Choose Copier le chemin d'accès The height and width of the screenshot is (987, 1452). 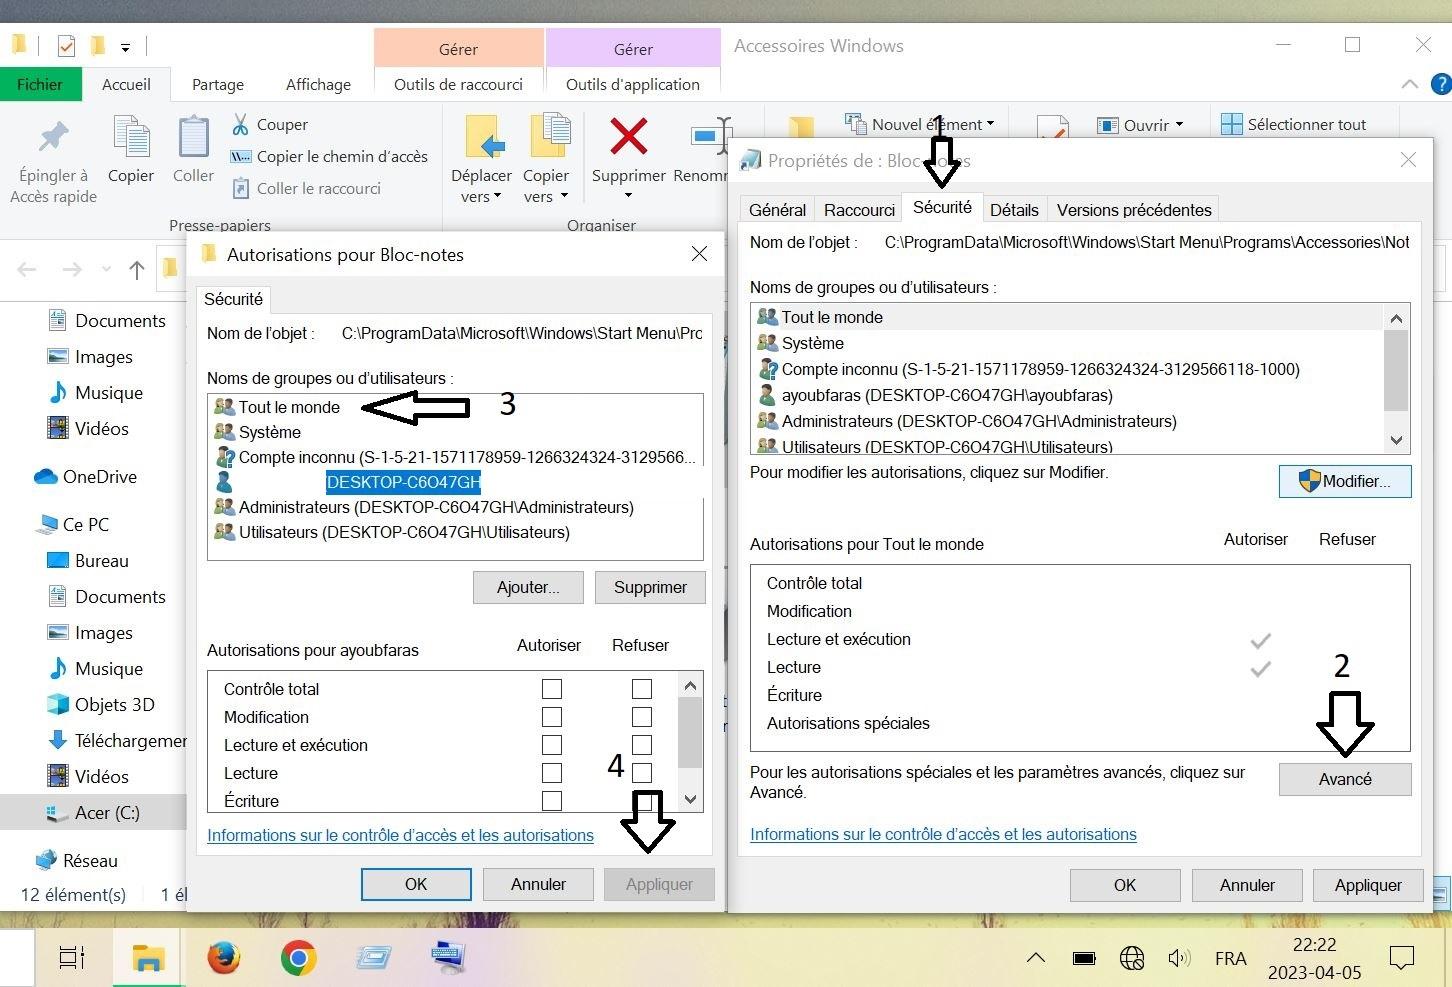pyautogui.click(x=329, y=157)
